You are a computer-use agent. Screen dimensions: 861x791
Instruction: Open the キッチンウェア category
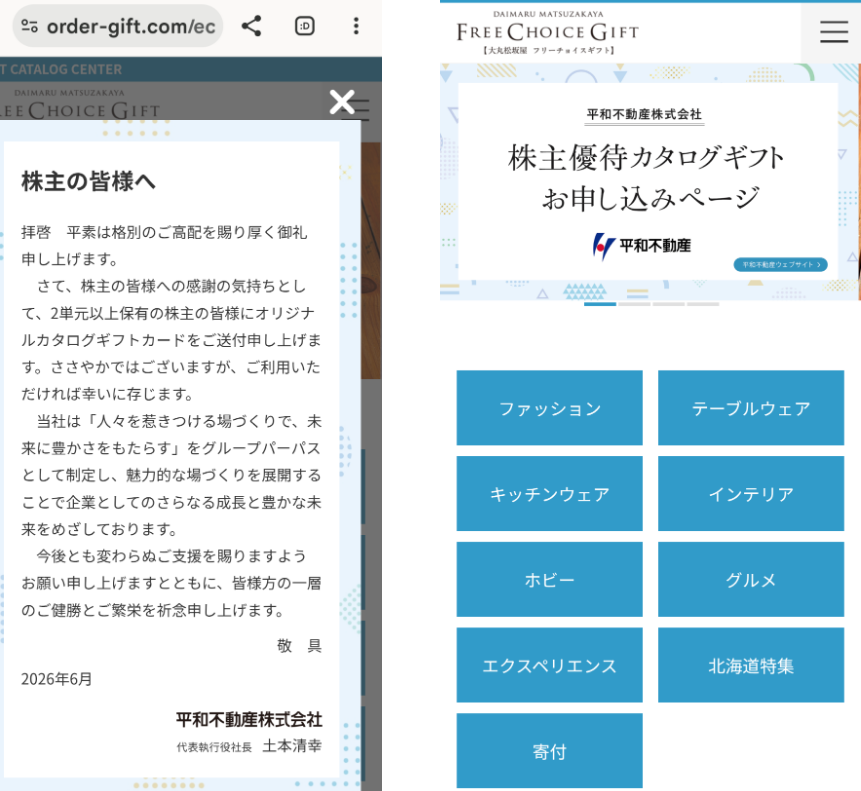click(x=550, y=493)
